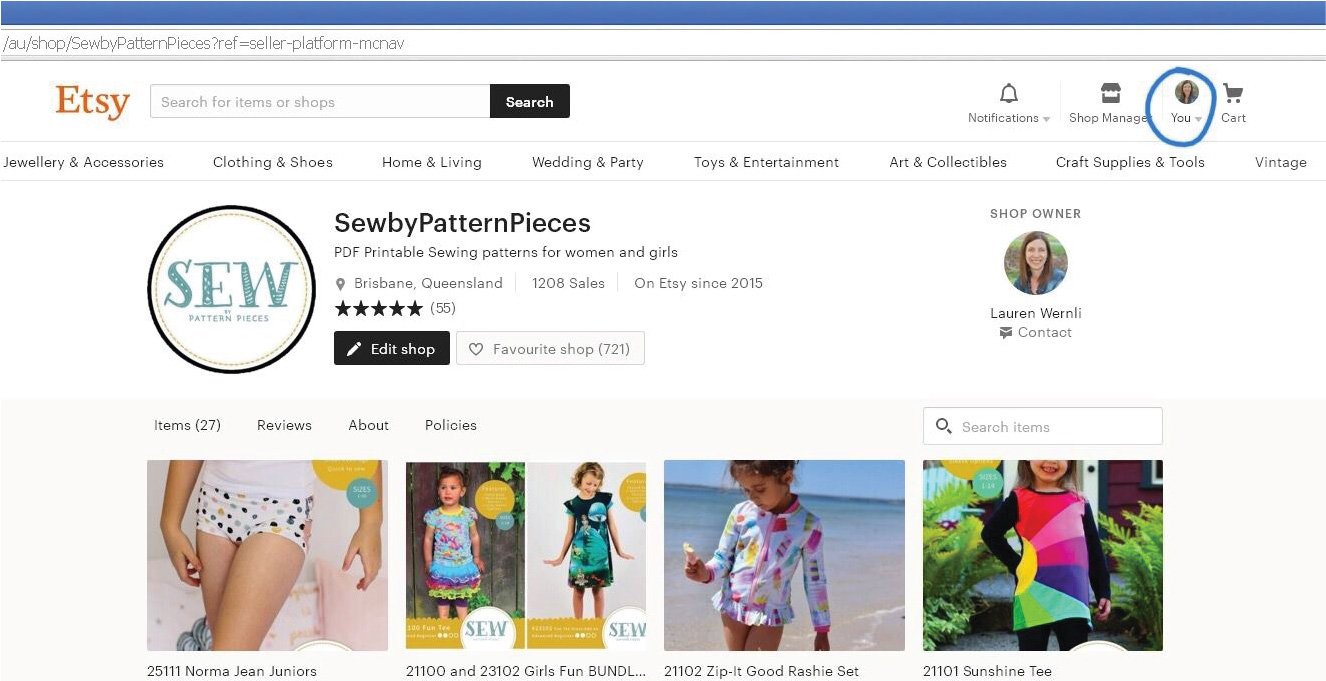1326x681 pixels.
Task: Switch to the About tab
Action: pyautogui.click(x=368, y=425)
